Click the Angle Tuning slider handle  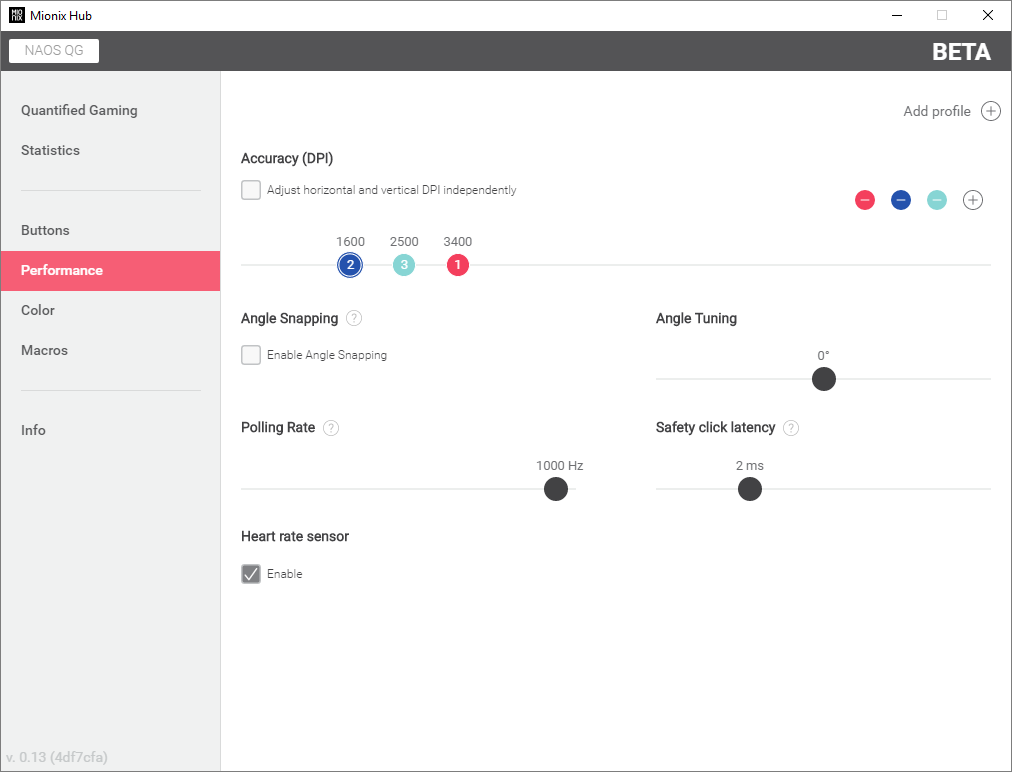[824, 379]
